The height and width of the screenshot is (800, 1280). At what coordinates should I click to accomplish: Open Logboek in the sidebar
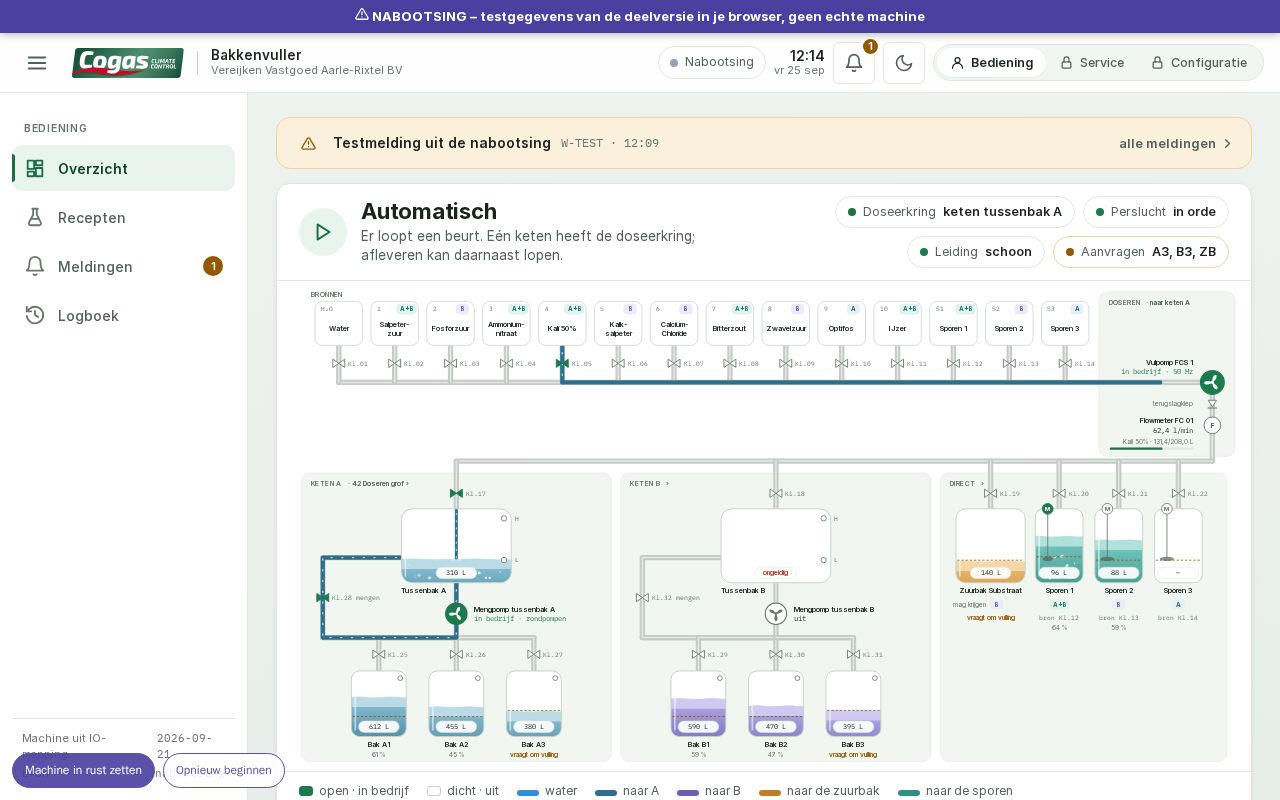[123, 315]
